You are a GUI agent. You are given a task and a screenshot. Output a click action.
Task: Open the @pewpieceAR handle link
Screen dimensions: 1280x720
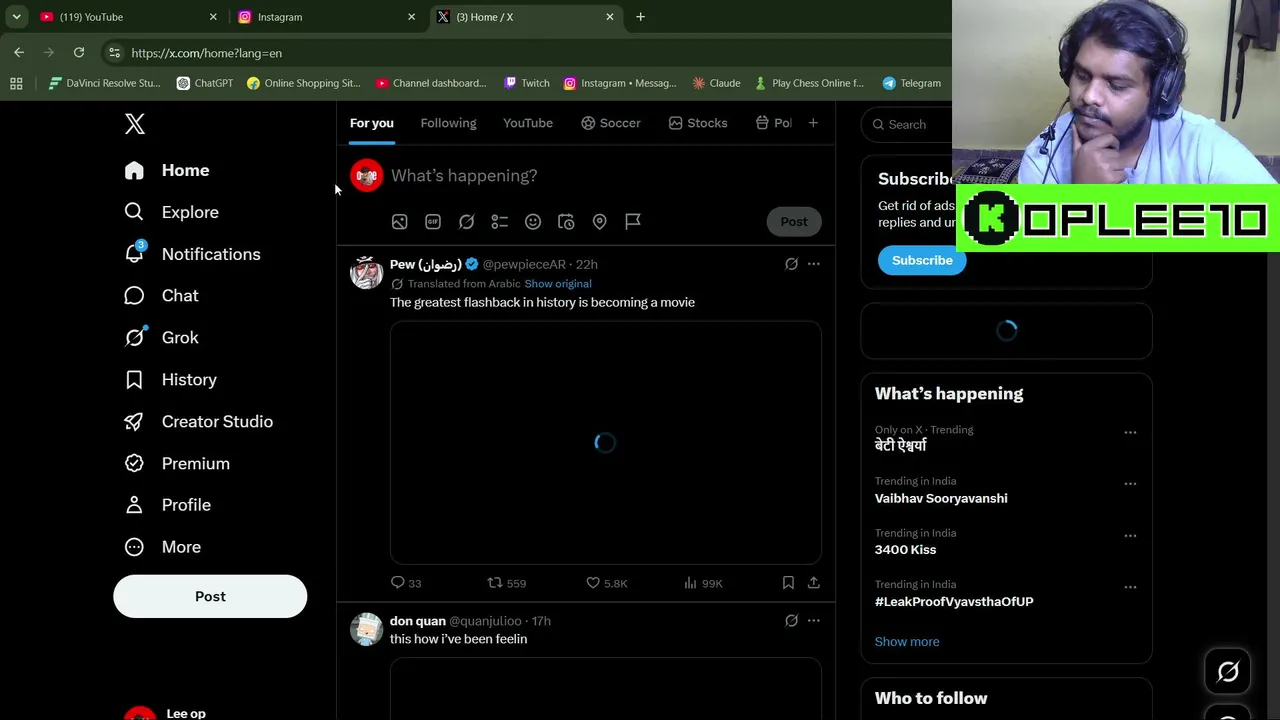524,264
